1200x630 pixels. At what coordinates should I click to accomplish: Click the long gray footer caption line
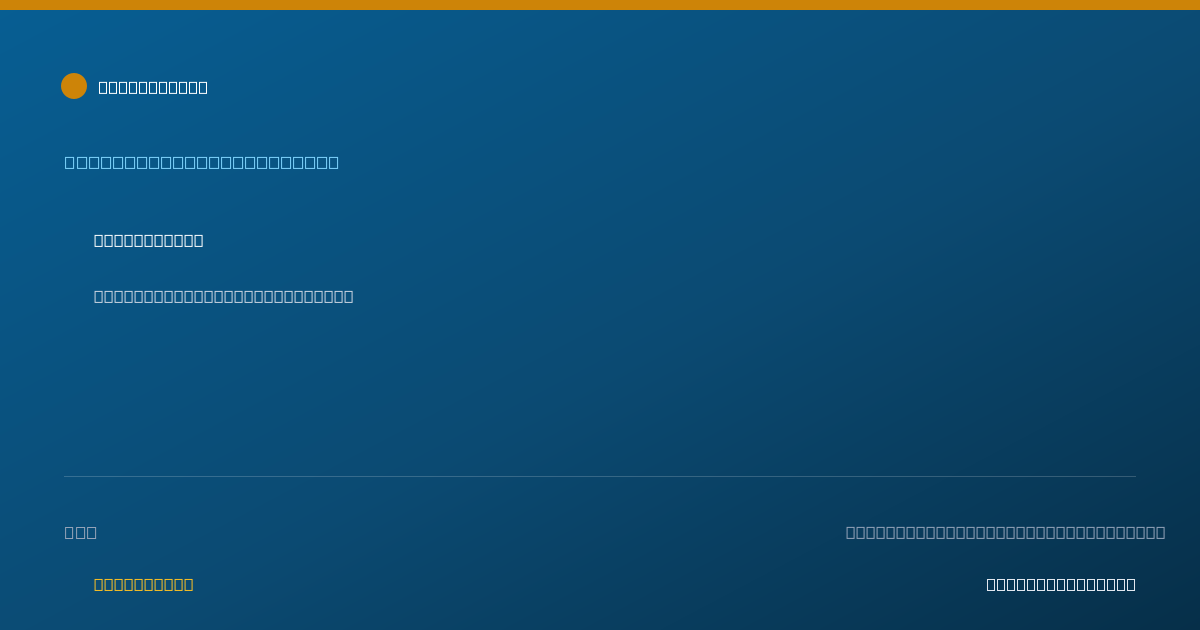tap(1005, 532)
